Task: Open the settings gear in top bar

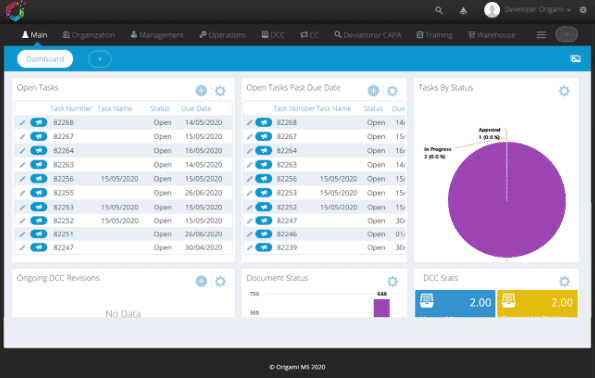Action: point(583,10)
